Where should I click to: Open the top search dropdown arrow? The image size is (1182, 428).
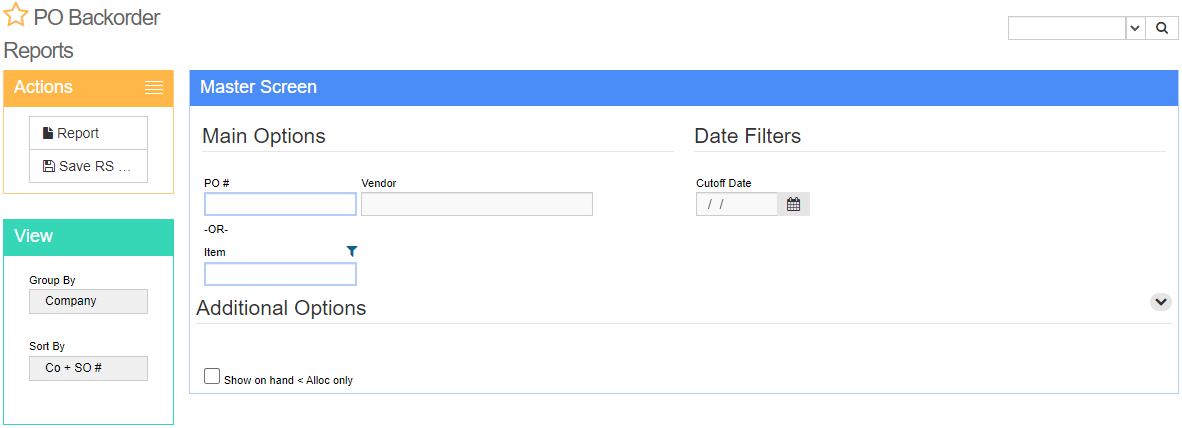1135,29
